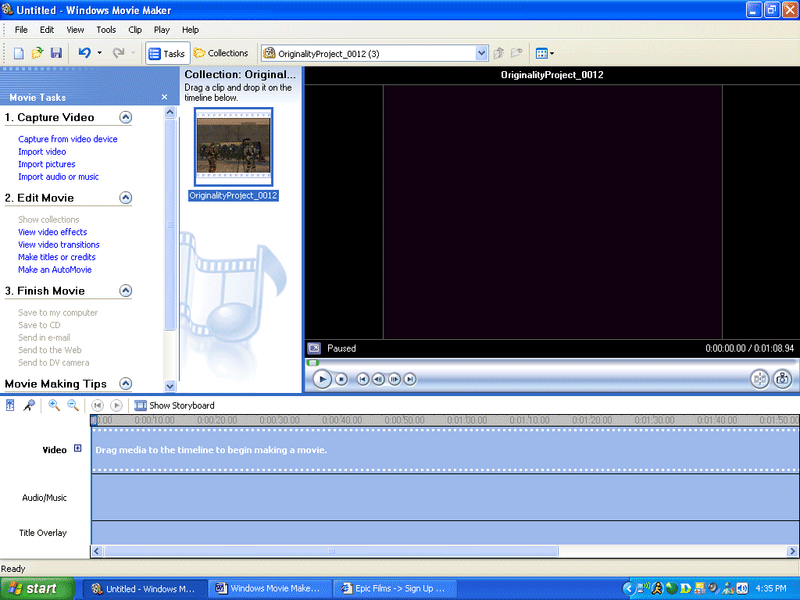
Task: Click the Narrate Timeline microphone icon
Action: click(x=29, y=405)
